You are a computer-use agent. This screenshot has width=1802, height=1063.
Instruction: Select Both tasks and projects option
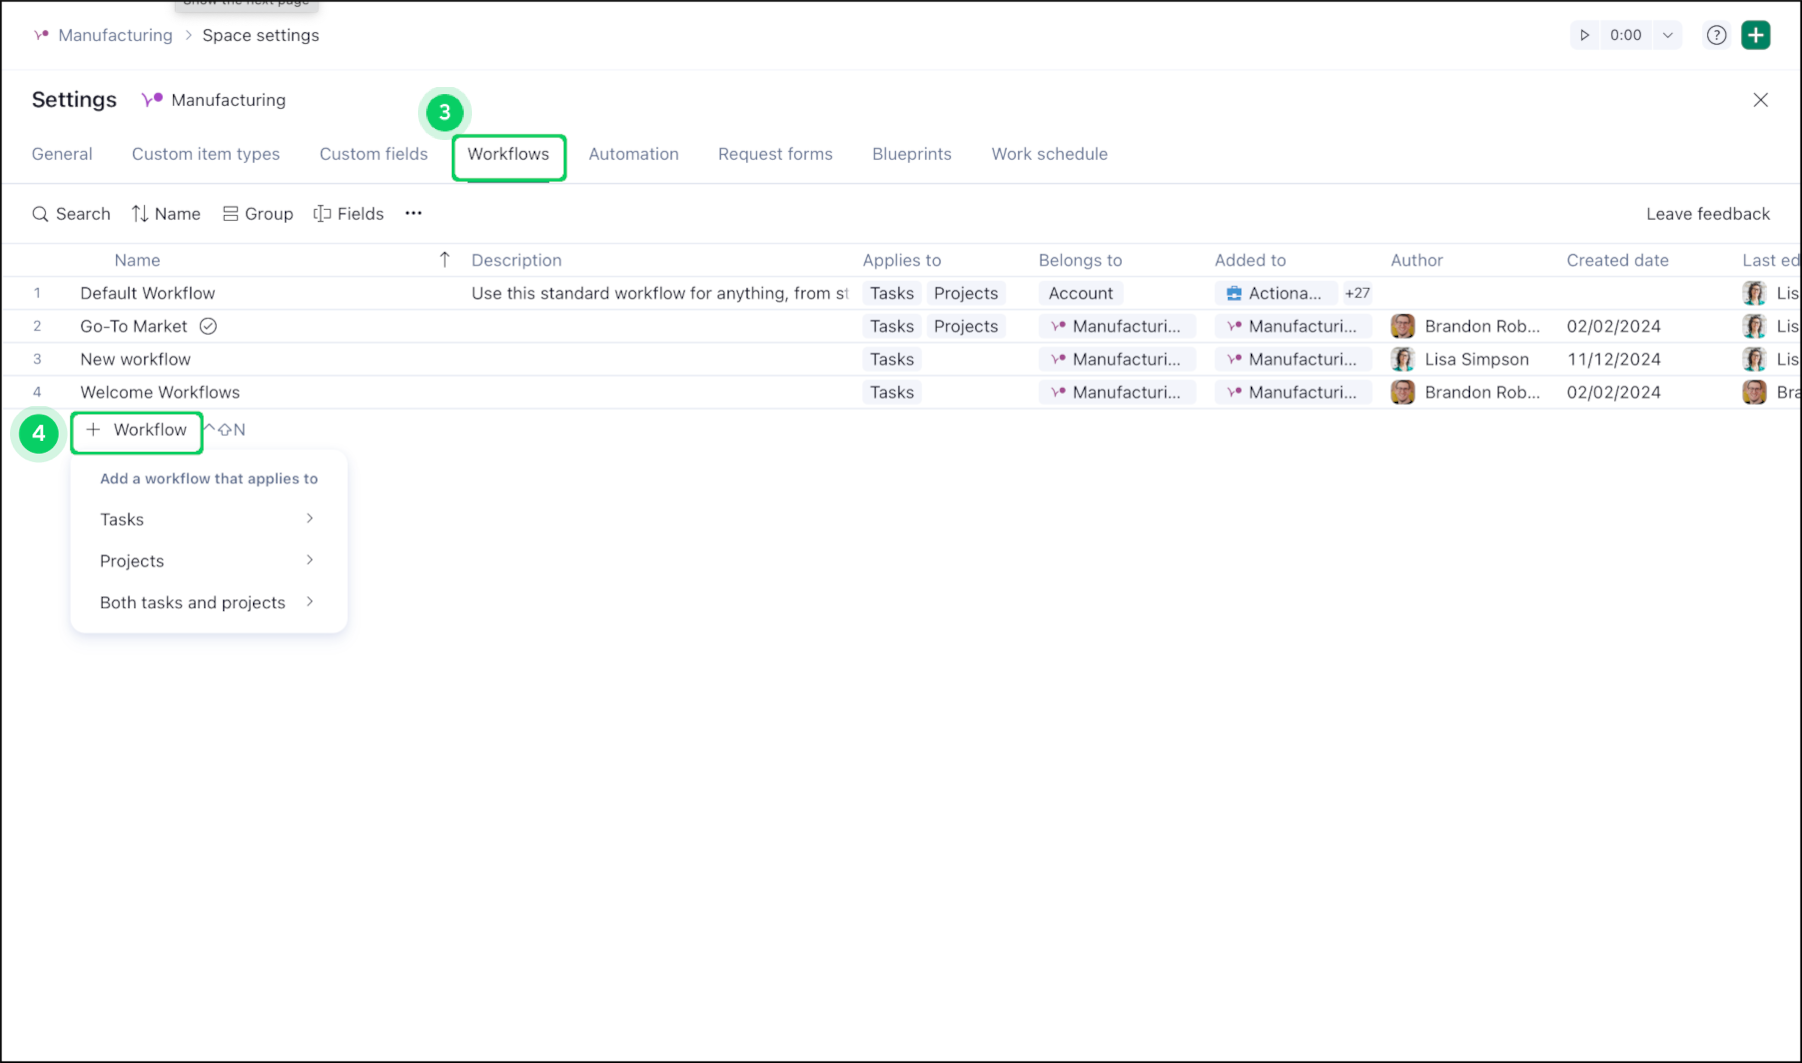click(192, 602)
